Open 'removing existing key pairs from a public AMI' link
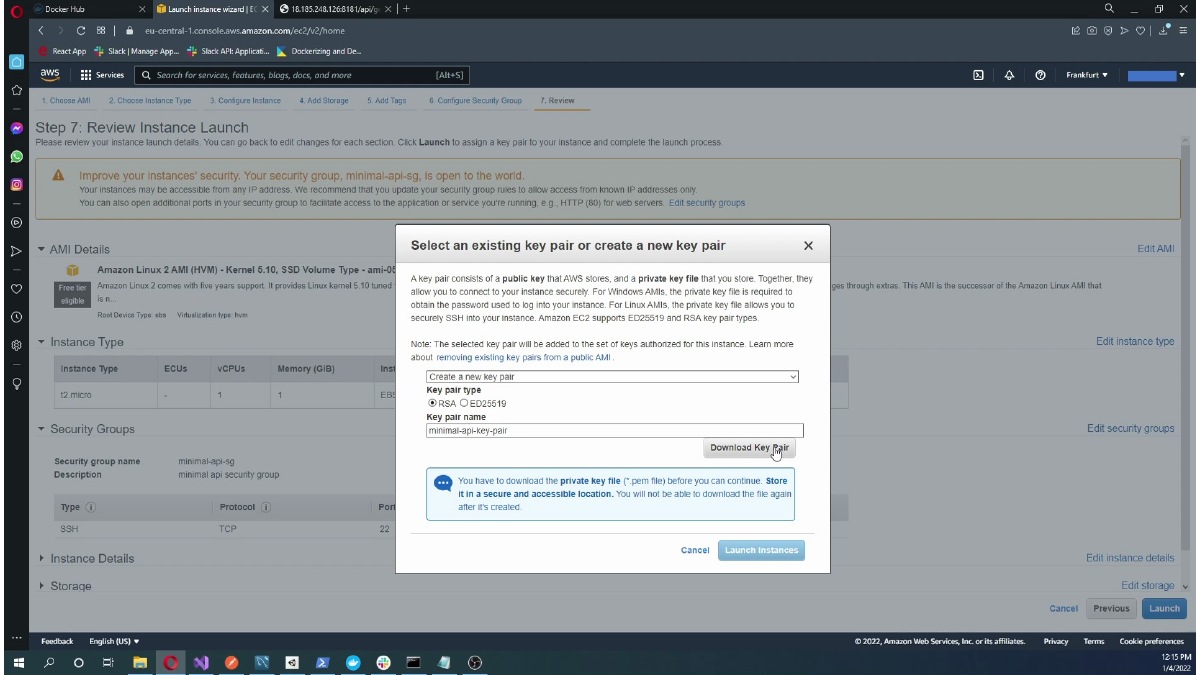 pyautogui.click(x=524, y=357)
